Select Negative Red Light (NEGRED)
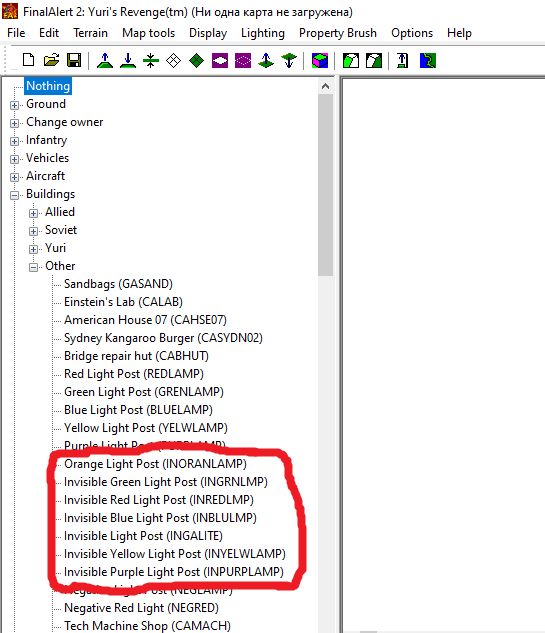Viewport: 545px width, 633px height. (141, 608)
